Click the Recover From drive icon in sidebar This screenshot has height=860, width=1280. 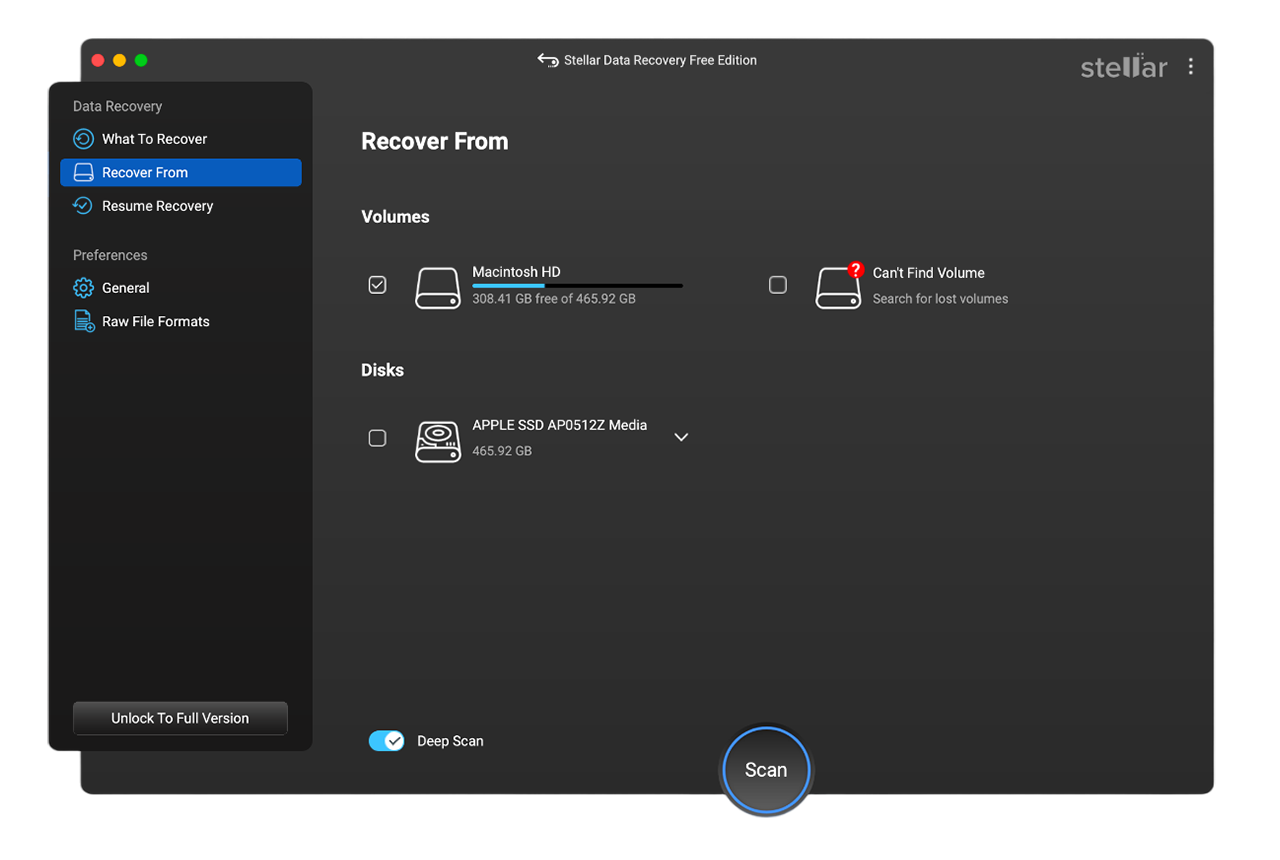click(x=84, y=173)
